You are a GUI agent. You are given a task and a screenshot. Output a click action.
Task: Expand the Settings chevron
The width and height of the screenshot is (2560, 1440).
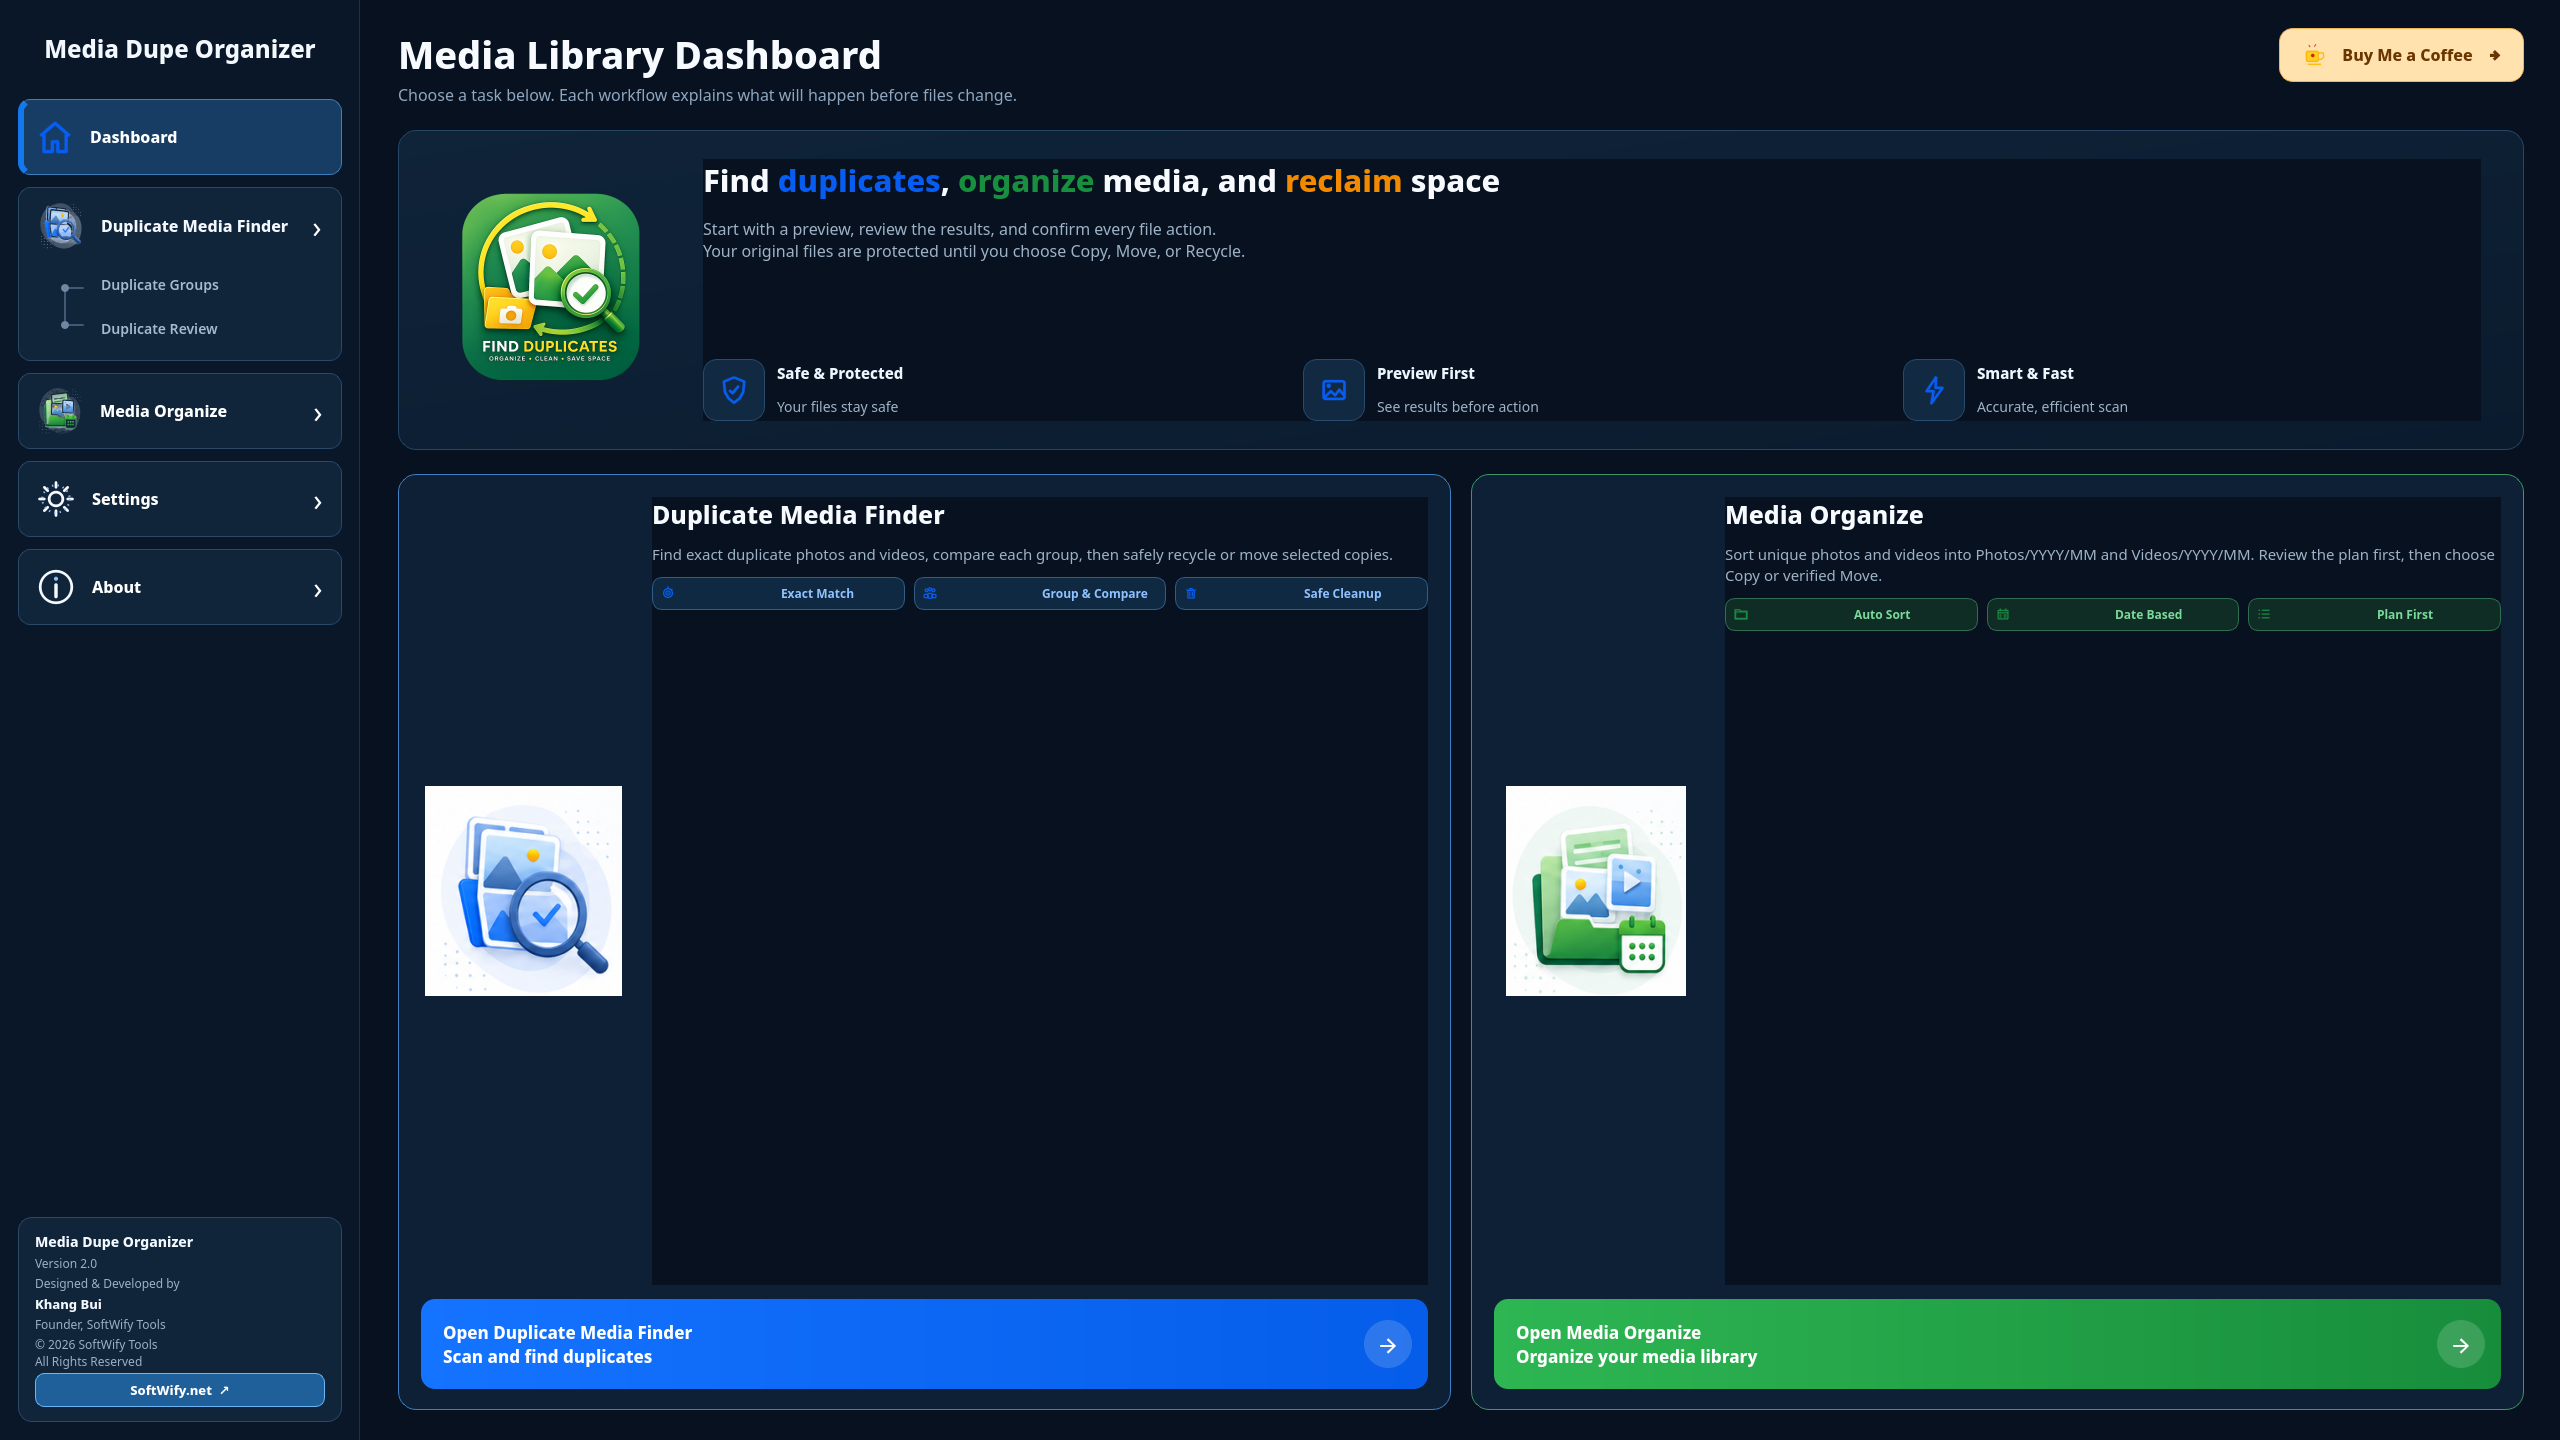point(317,502)
